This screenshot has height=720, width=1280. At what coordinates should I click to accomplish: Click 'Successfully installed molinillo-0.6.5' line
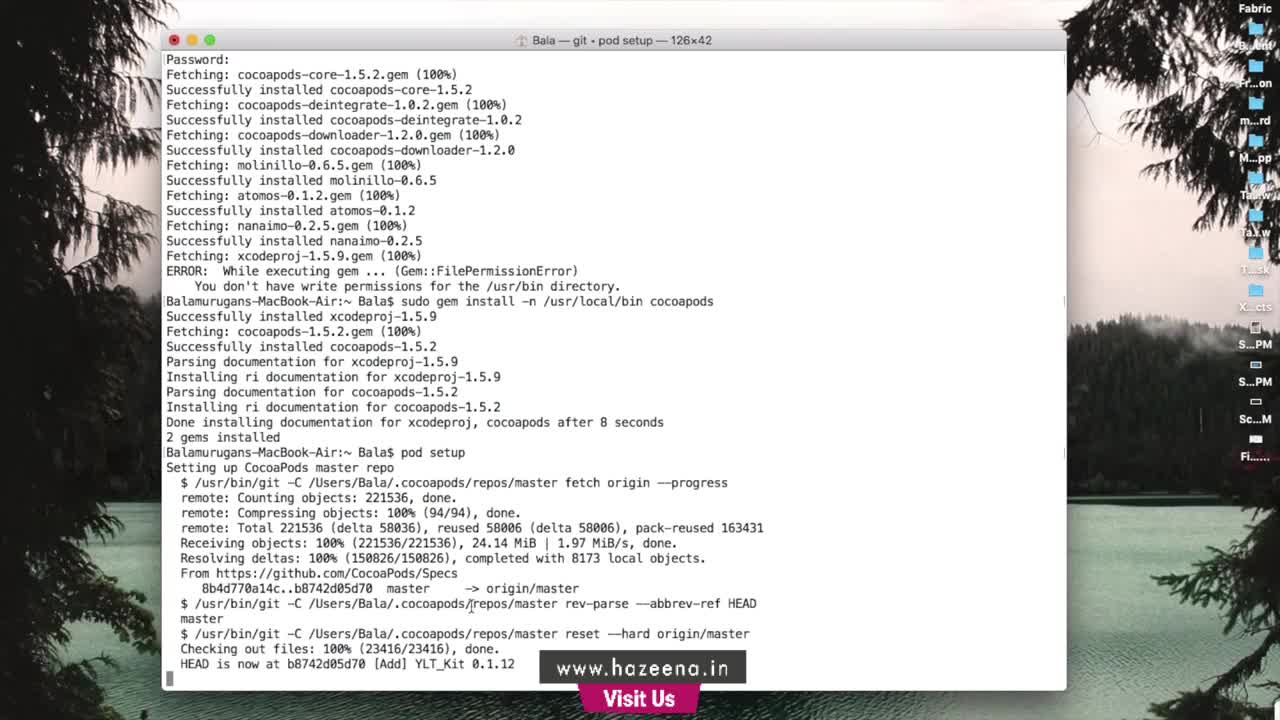(301, 181)
